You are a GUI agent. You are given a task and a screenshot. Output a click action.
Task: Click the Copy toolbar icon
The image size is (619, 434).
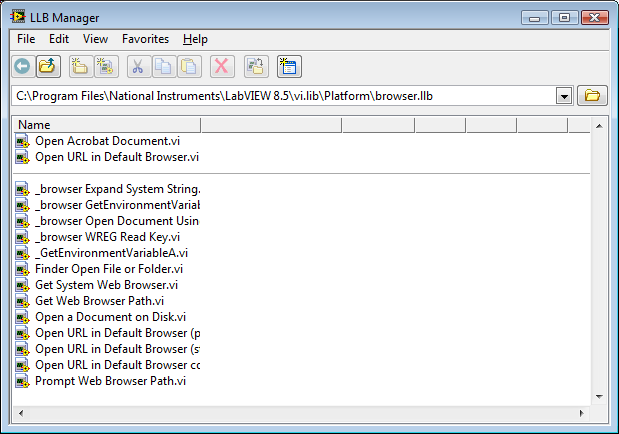[163, 66]
